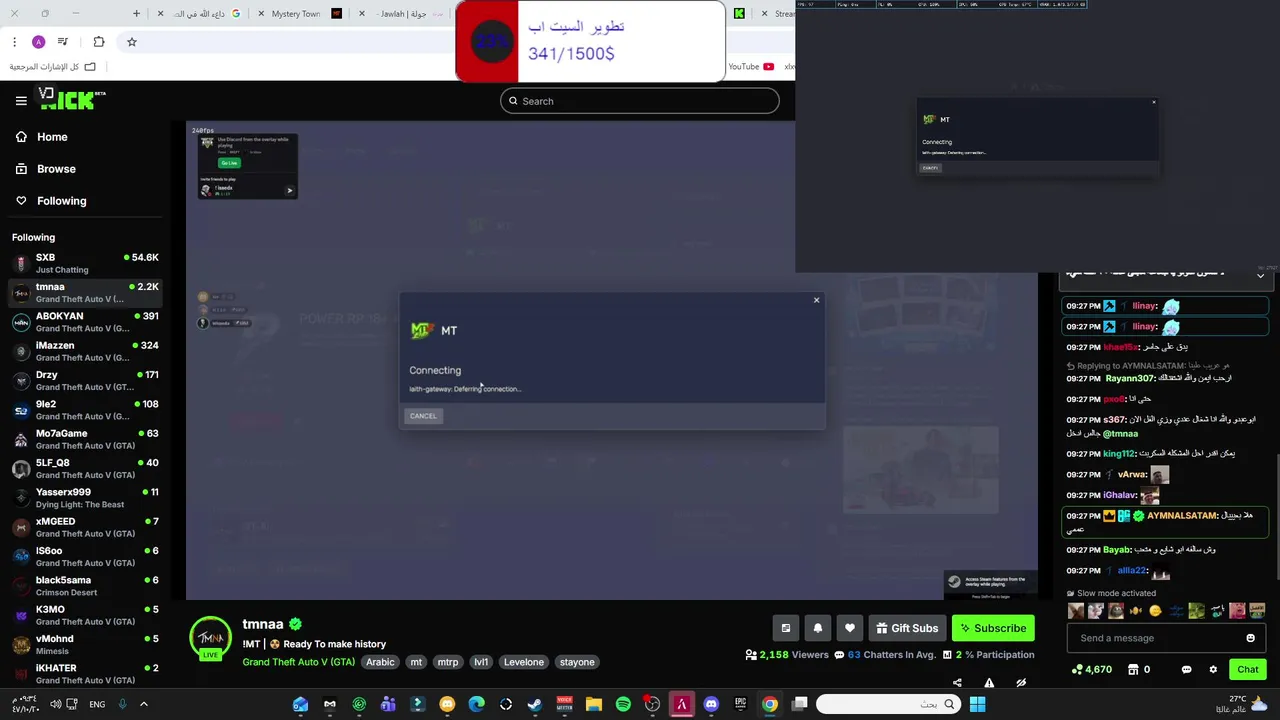Open black5sama channel in Following list
Image resolution: width=1280 pixels, height=720 pixels.
(x=86, y=586)
